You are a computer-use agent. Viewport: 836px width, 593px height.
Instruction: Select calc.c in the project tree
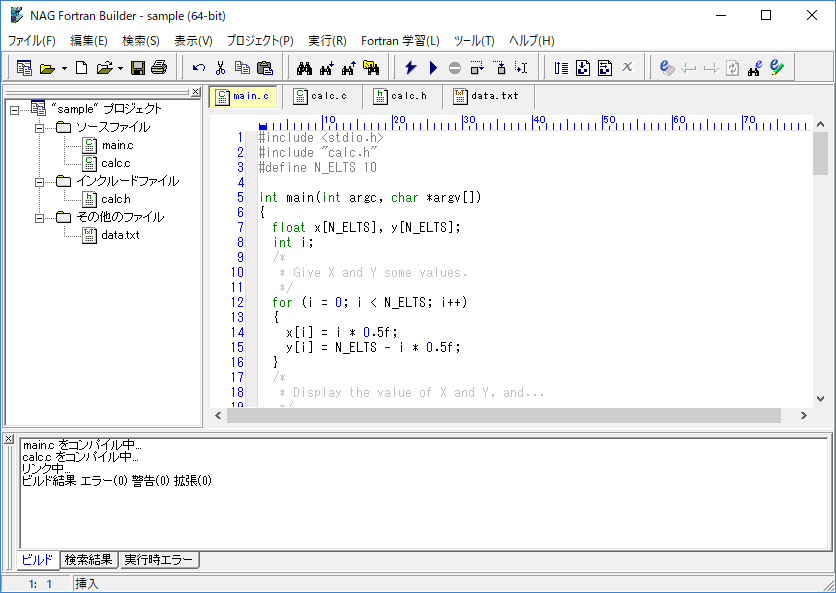(116, 163)
